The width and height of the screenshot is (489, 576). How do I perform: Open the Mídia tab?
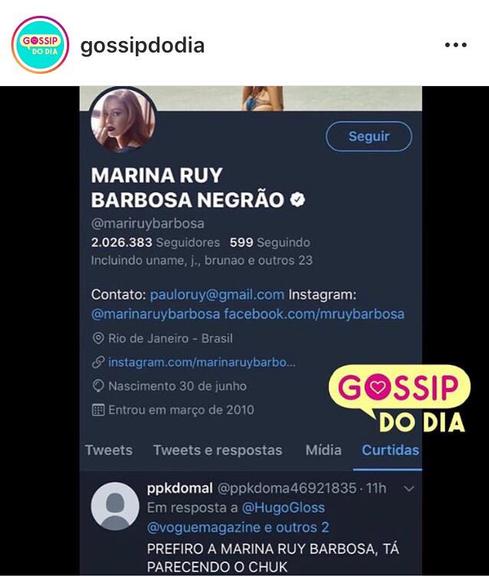pyautogui.click(x=323, y=450)
